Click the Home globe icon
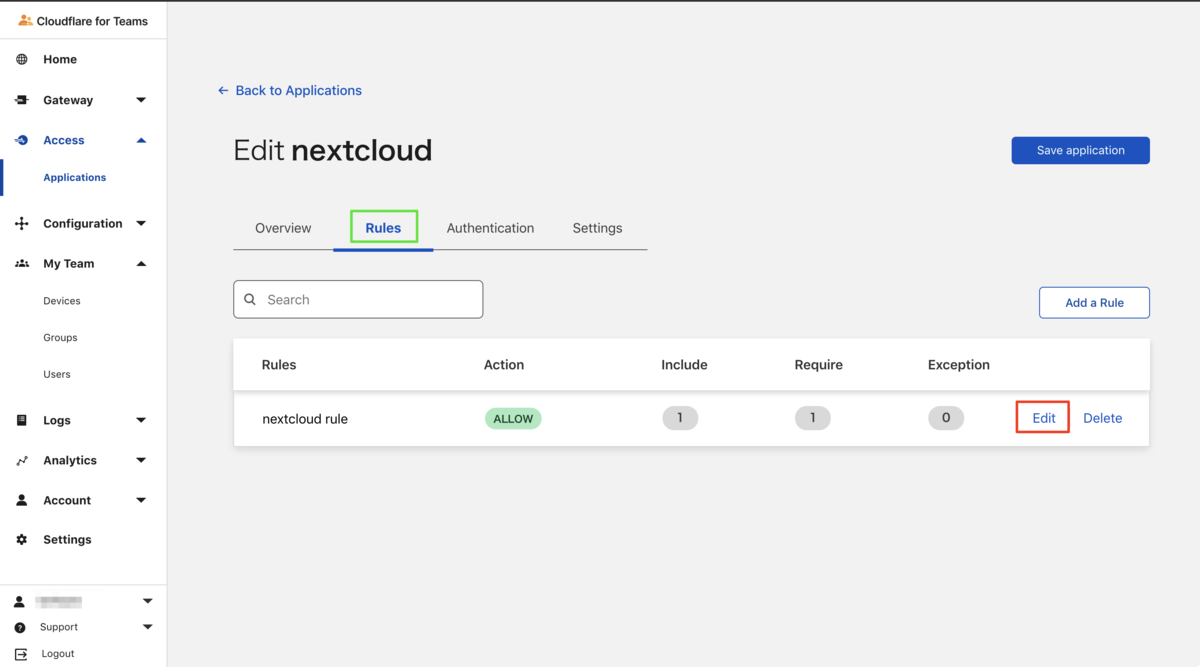The height and width of the screenshot is (667, 1200). point(22,59)
